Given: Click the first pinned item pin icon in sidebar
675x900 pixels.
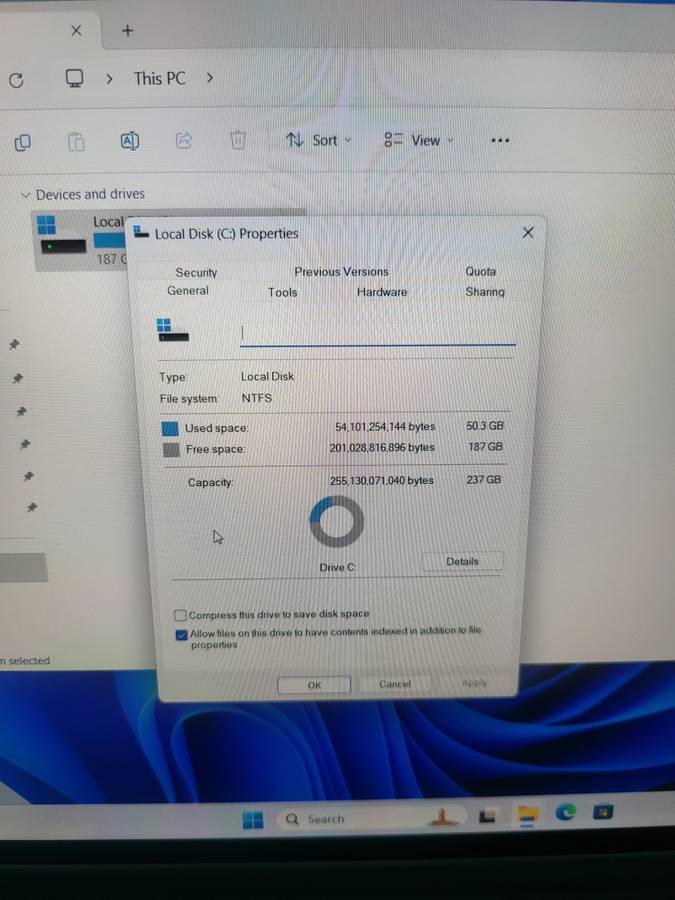Looking at the screenshot, I should 14,344.
